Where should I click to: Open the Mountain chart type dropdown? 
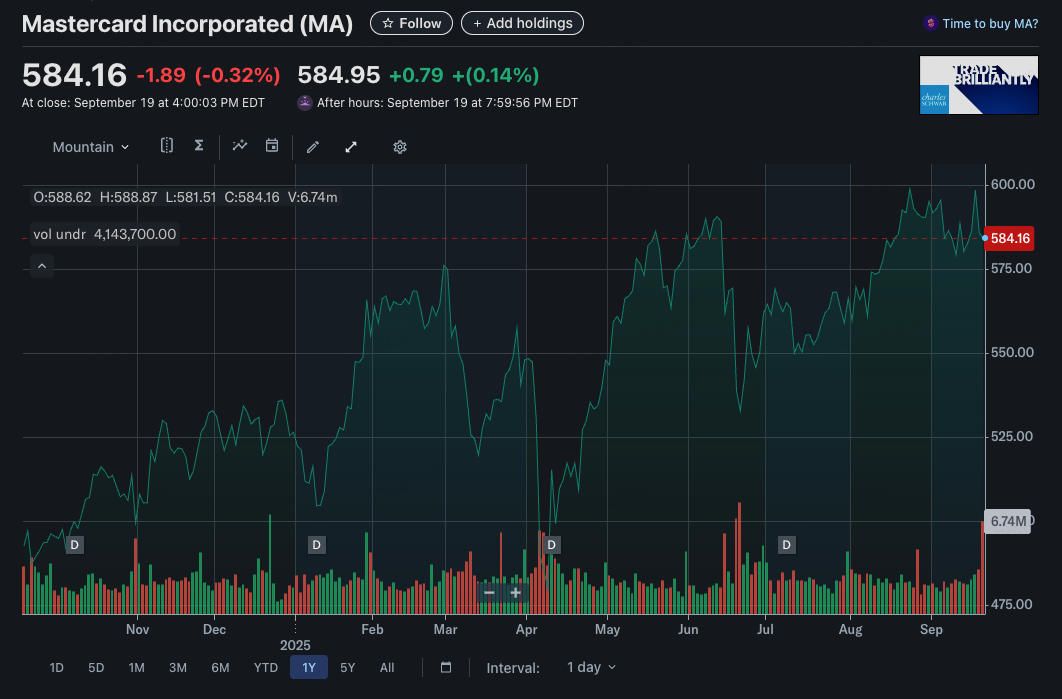click(91, 147)
